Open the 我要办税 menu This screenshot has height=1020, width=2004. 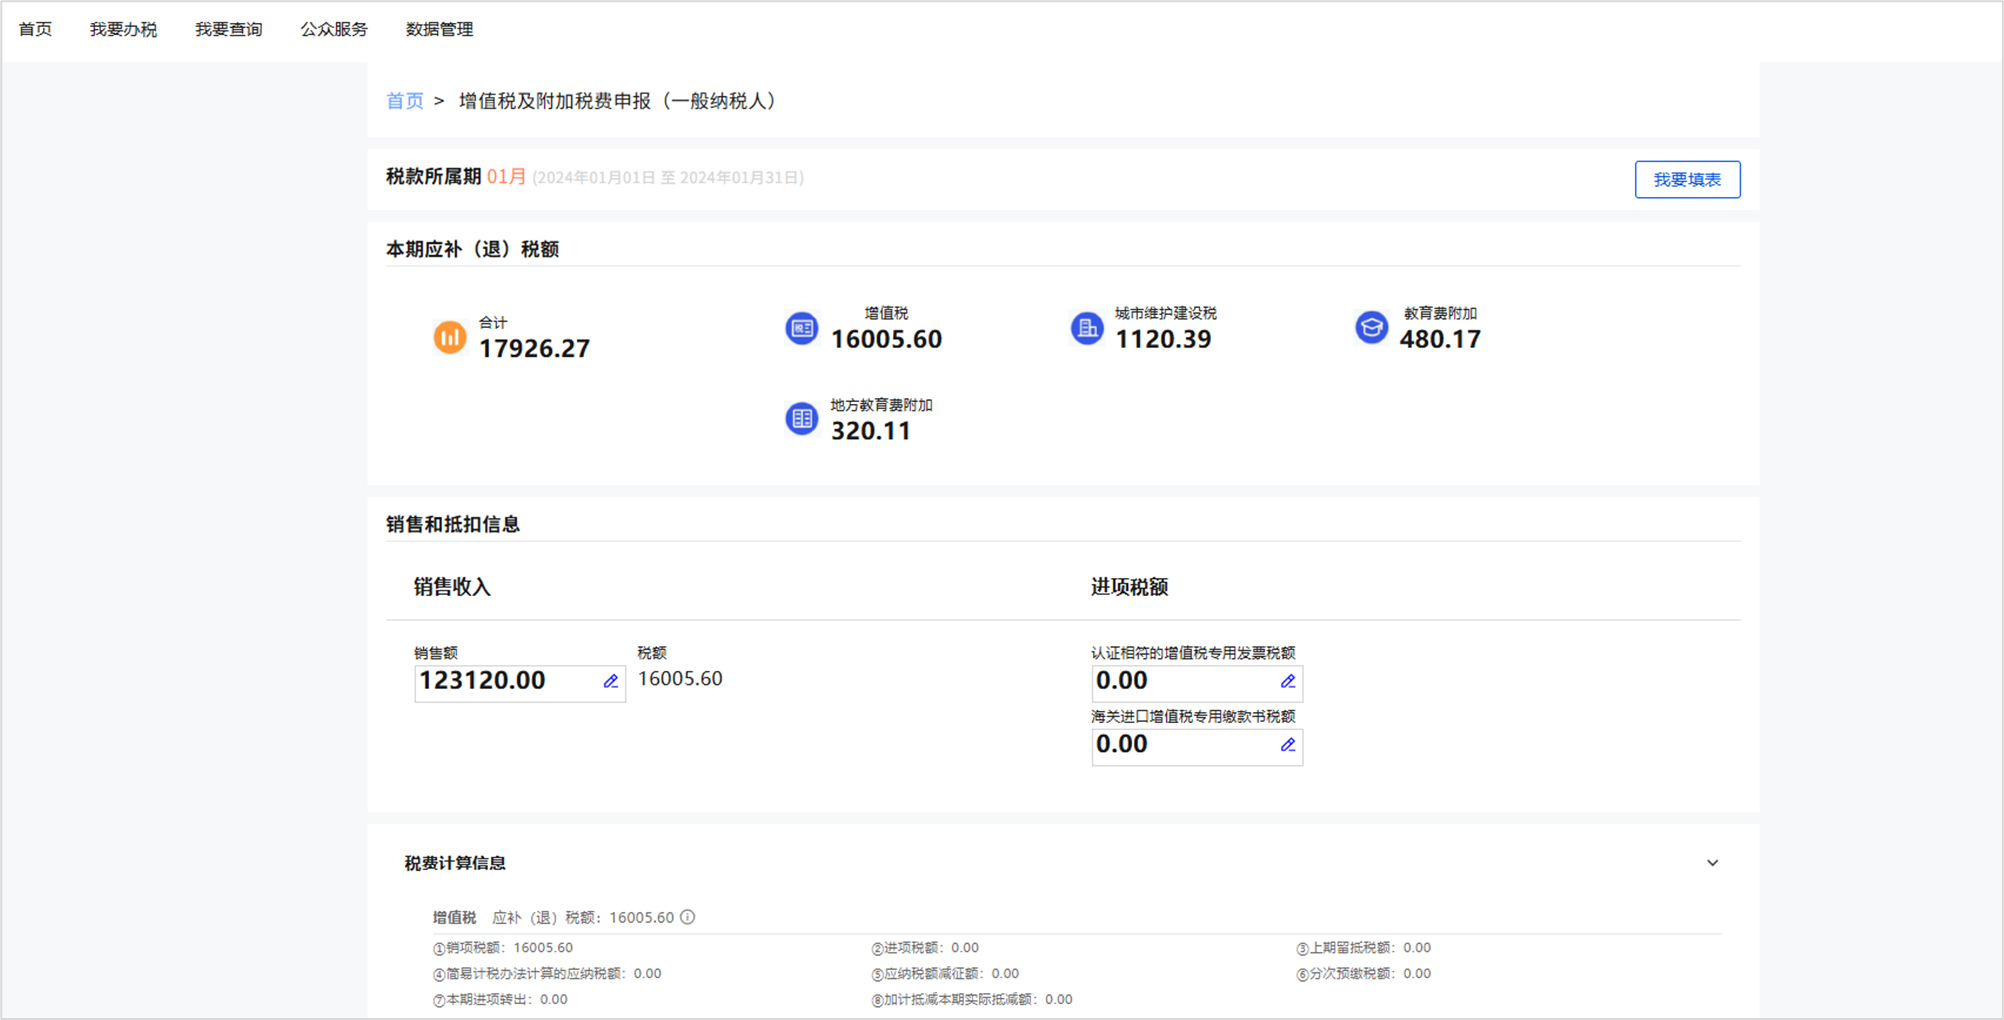[x=123, y=30]
